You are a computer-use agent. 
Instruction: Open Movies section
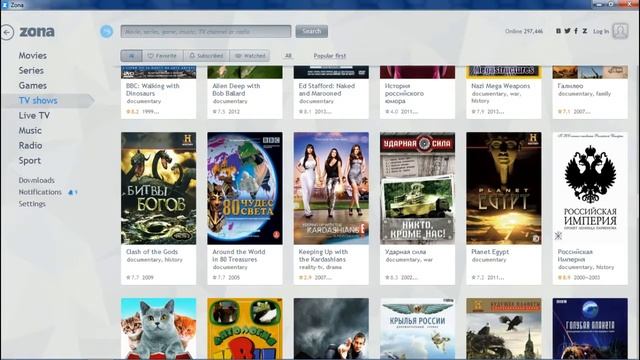pyautogui.click(x=33, y=56)
